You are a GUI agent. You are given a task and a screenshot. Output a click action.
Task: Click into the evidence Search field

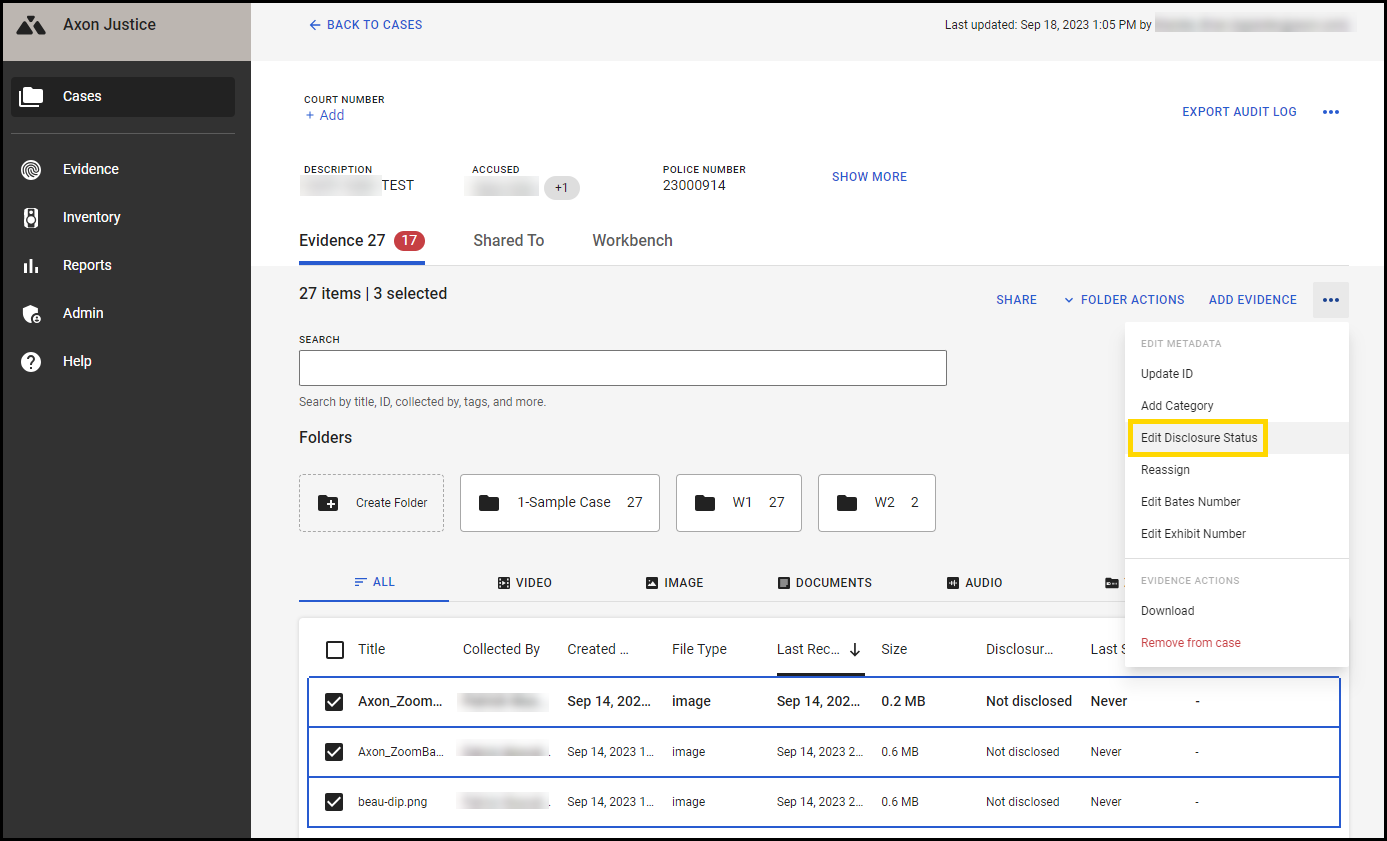[x=622, y=368]
